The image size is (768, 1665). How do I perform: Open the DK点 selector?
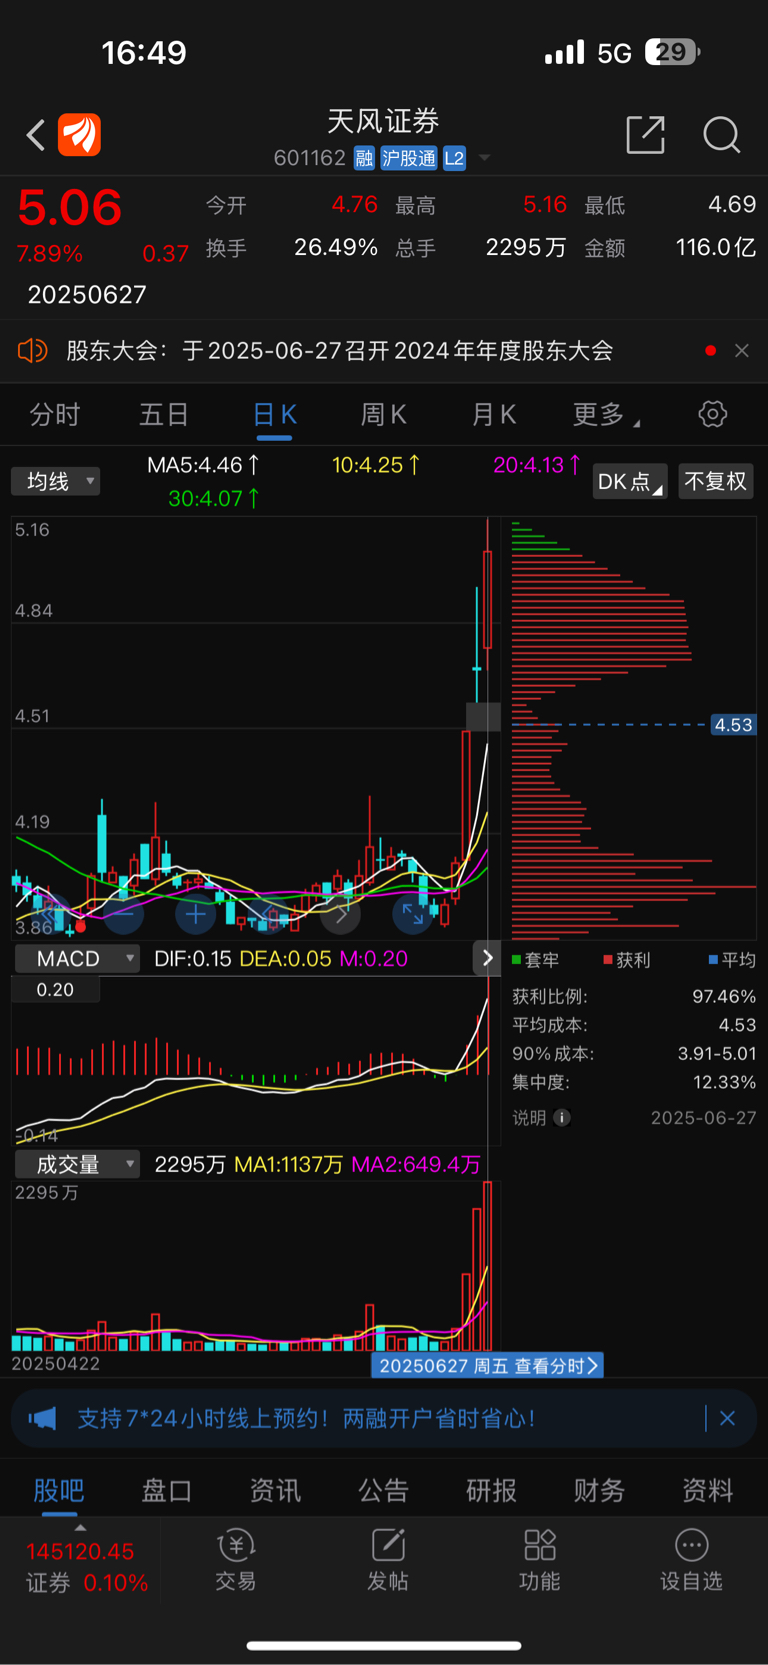pos(629,482)
